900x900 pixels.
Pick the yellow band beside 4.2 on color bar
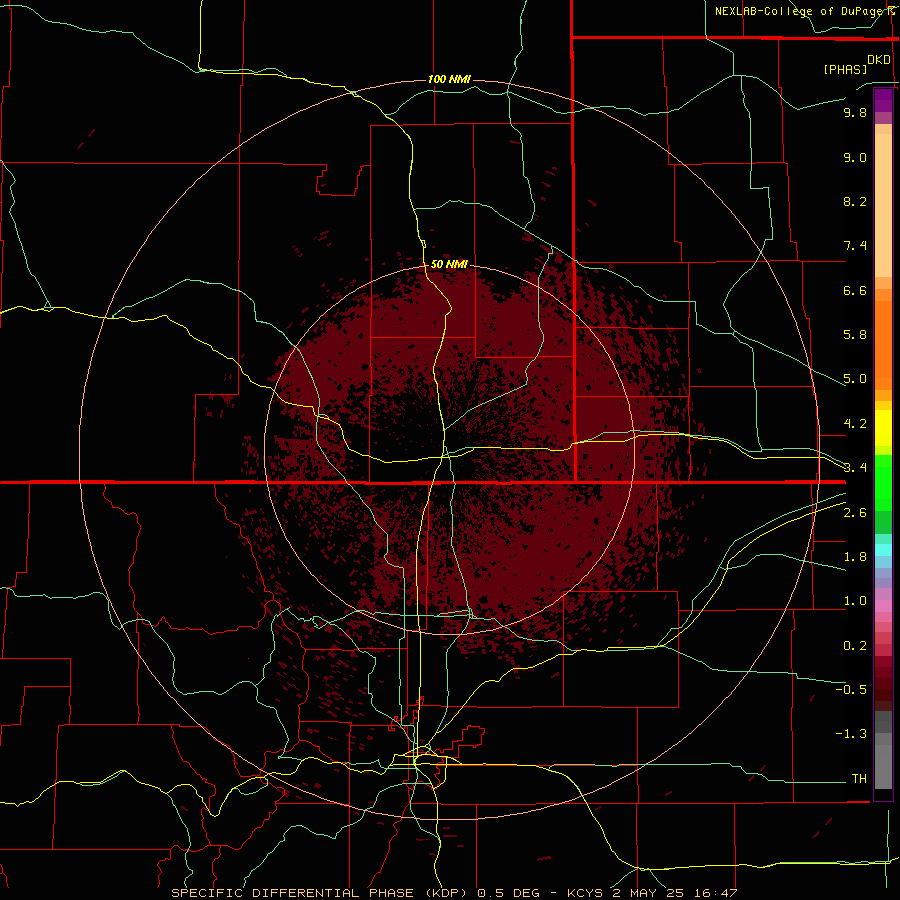[883, 428]
